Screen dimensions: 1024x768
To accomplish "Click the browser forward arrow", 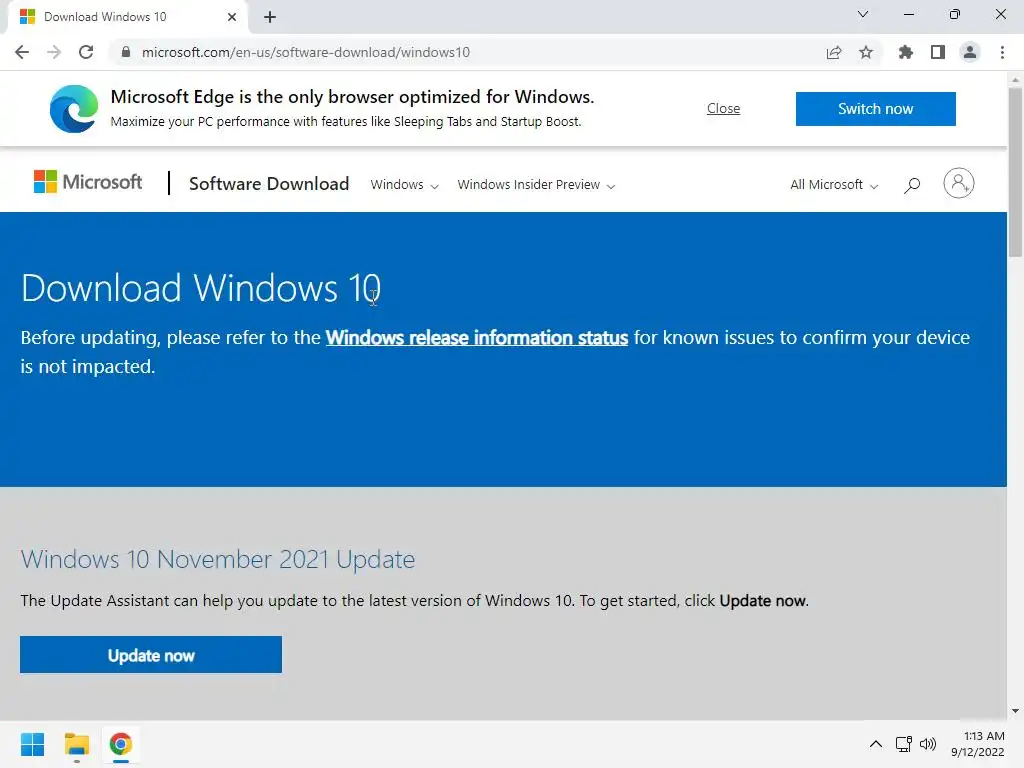I will pos(54,52).
